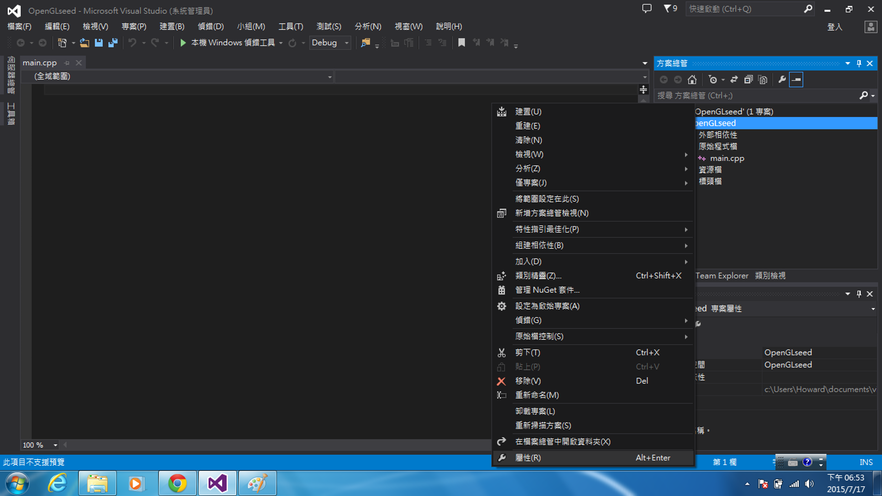Viewport: 882px width, 496px height.
Task: Select main.cpp in Solution Explorer
Action: (727, 159)
